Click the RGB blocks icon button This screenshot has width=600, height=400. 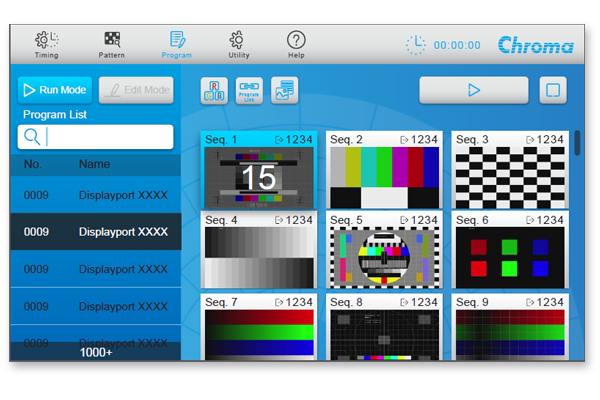214,91
